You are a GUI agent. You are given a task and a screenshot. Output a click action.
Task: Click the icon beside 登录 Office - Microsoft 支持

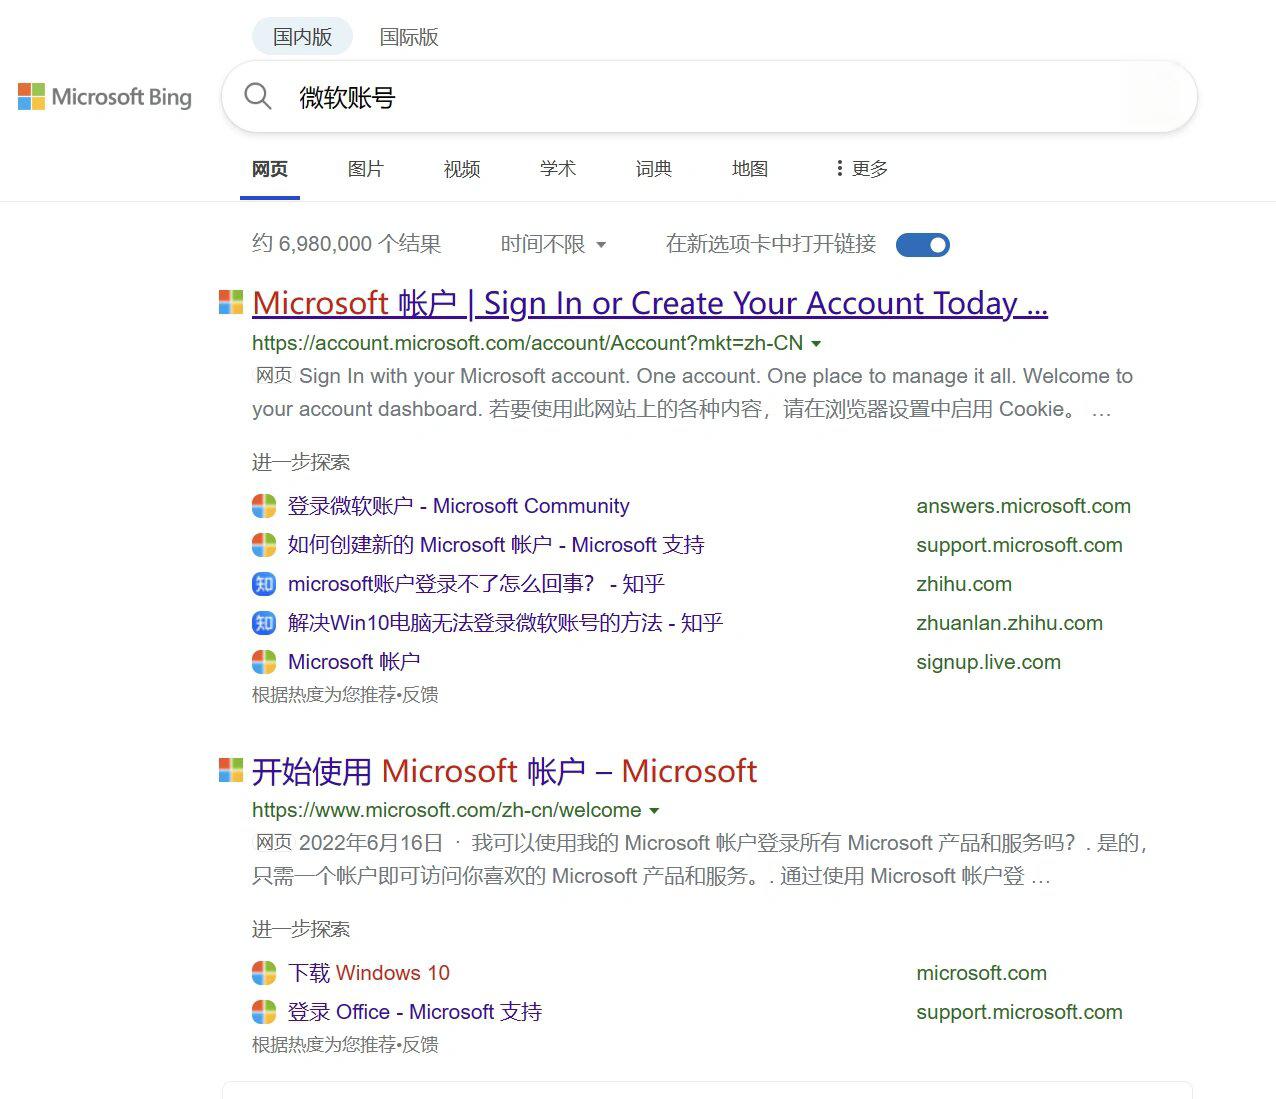(x=264, y=1012)
